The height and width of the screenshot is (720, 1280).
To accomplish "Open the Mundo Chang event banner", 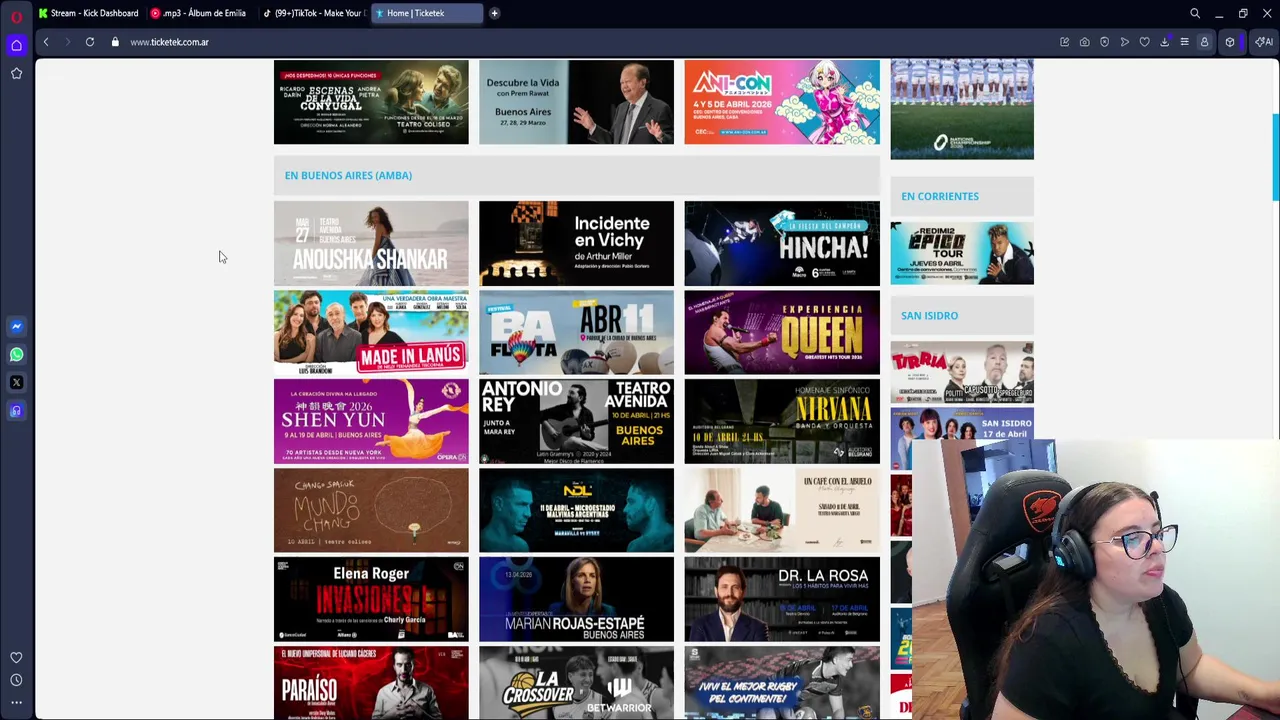I will tap(371, 510).
